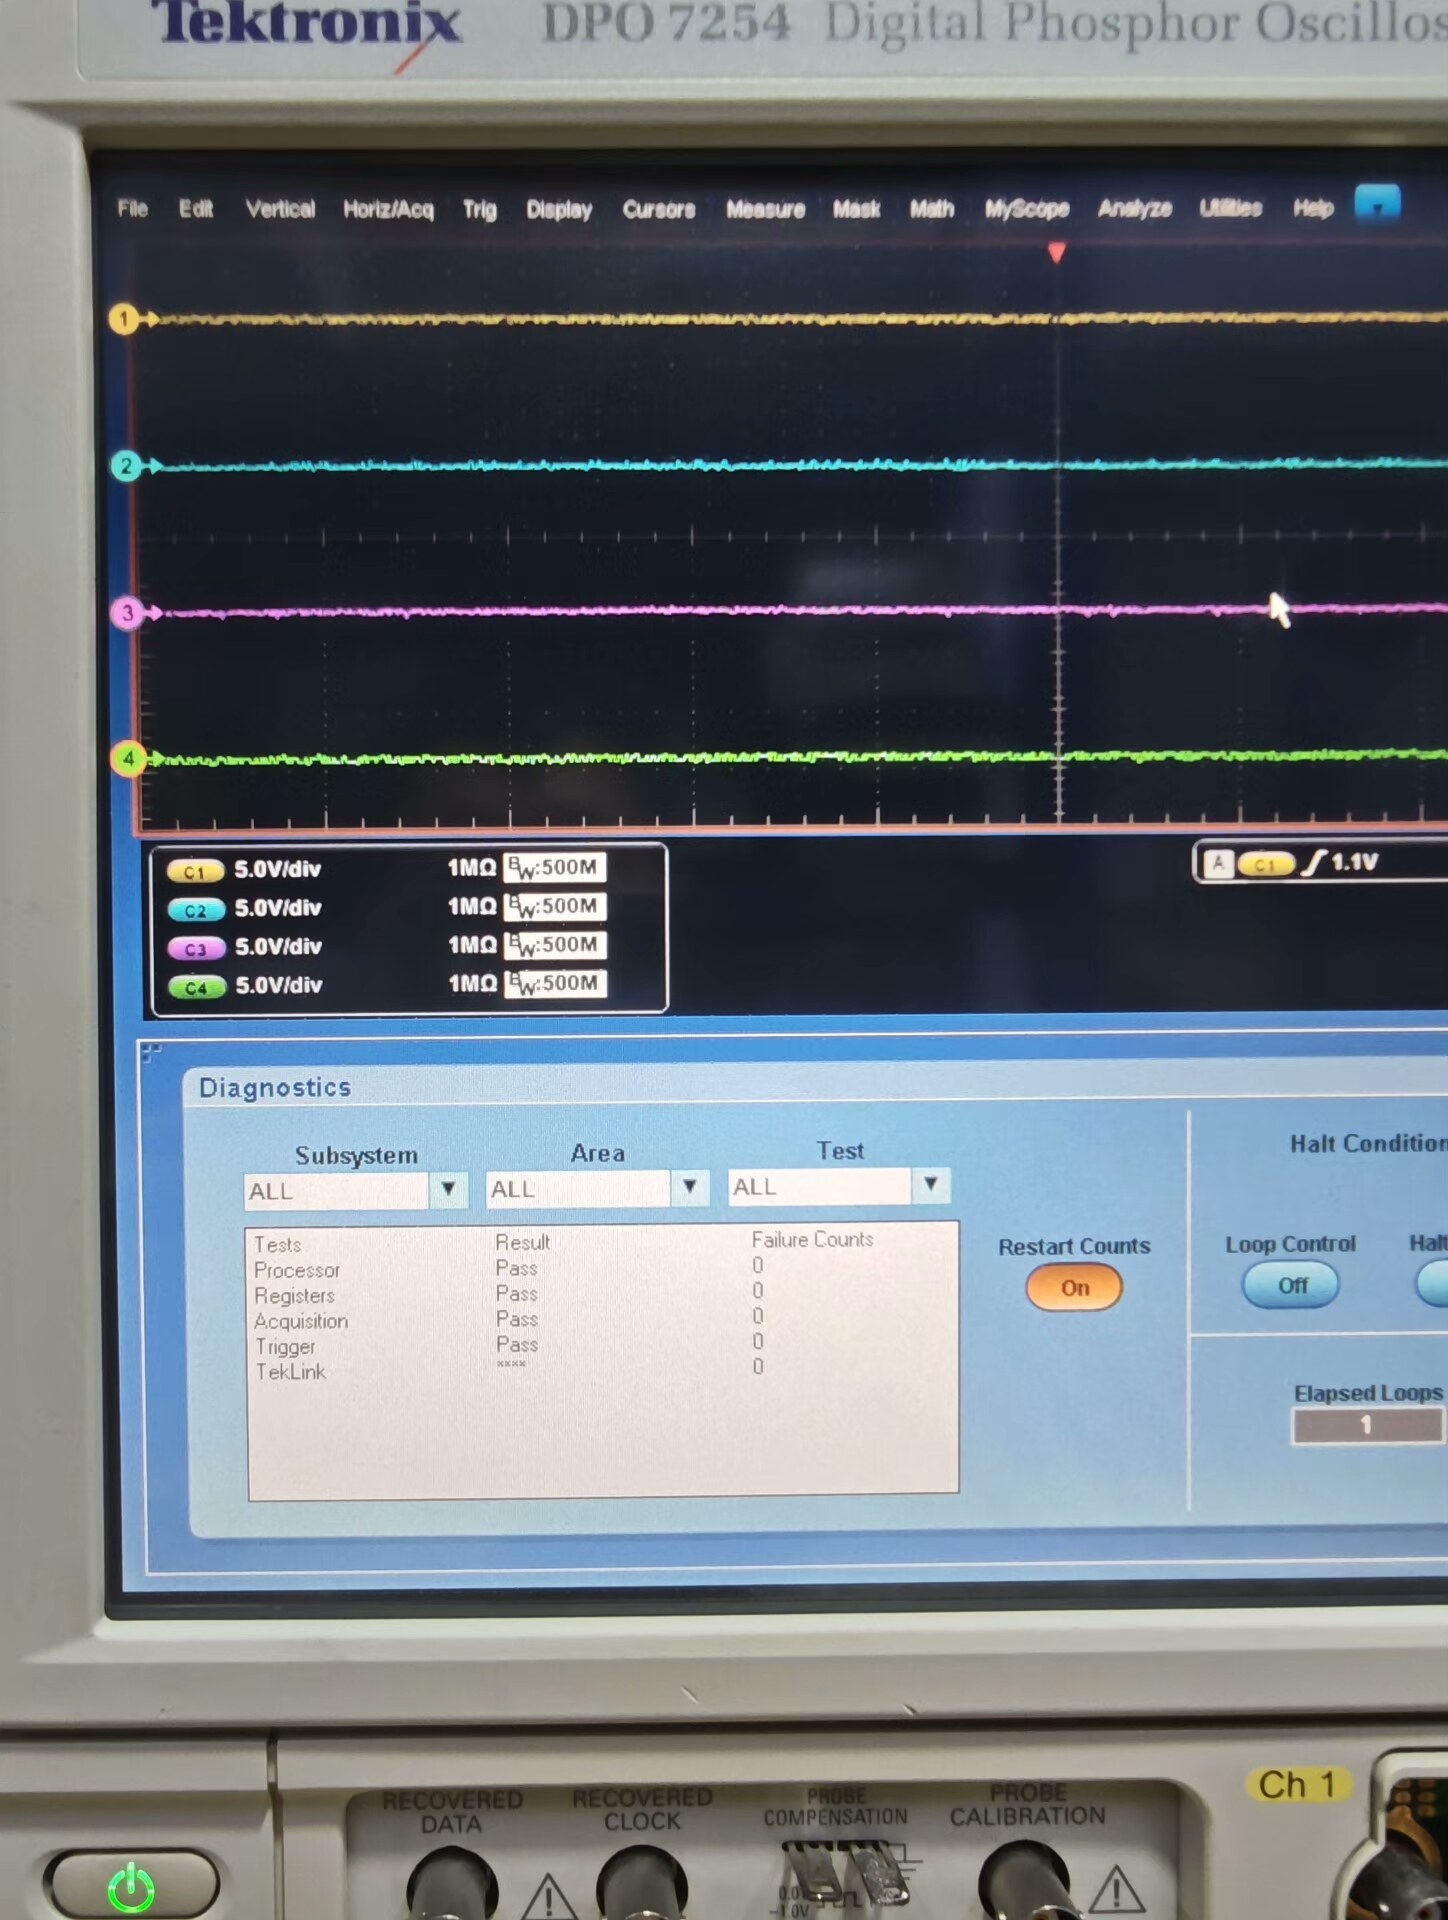Select channel 2 cyan ground marker
The width and height of the screenshot is (1448, 1920).
tap(126, 466)
